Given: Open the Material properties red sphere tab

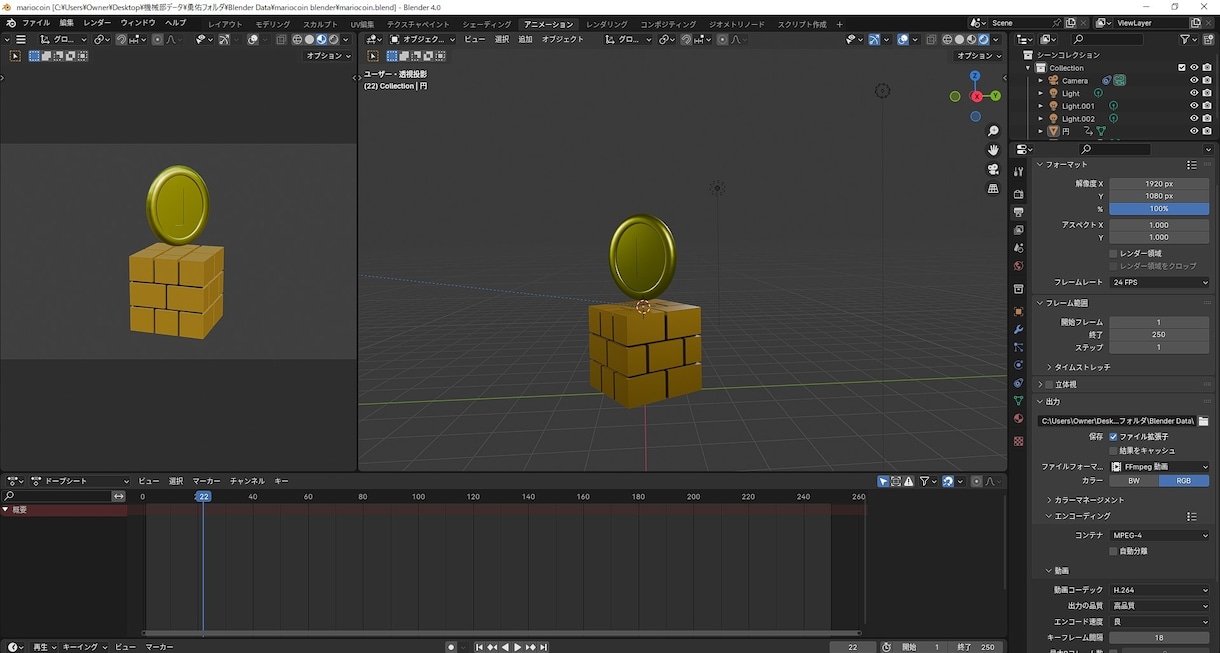Looking at the screenshot, I should [1018, 419].
